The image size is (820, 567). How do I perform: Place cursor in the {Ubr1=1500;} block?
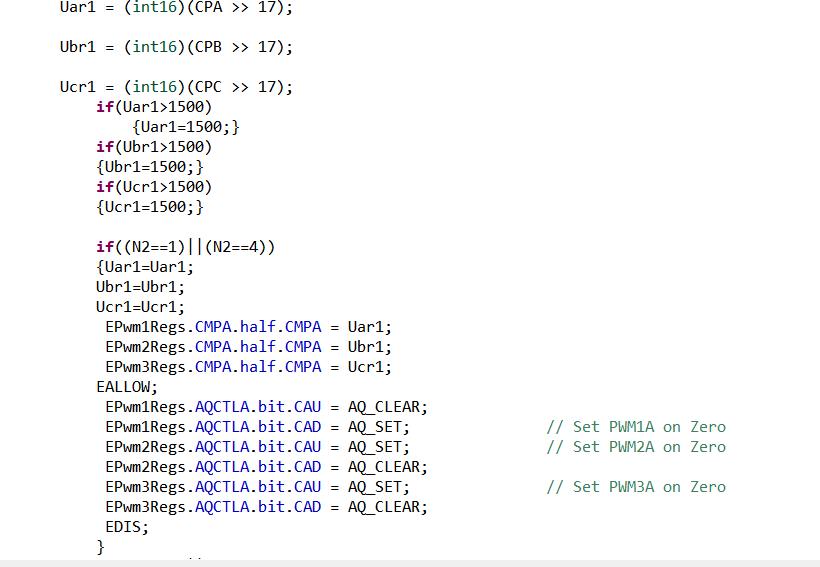pos(150,167)
